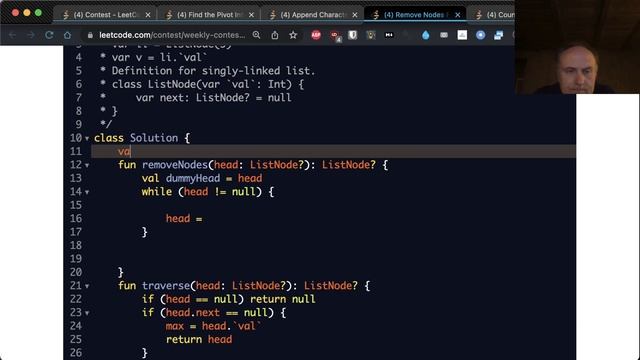The image size is (640, 360).
Task: Bookmark this page with the star
Action: [x=293, y=35]
